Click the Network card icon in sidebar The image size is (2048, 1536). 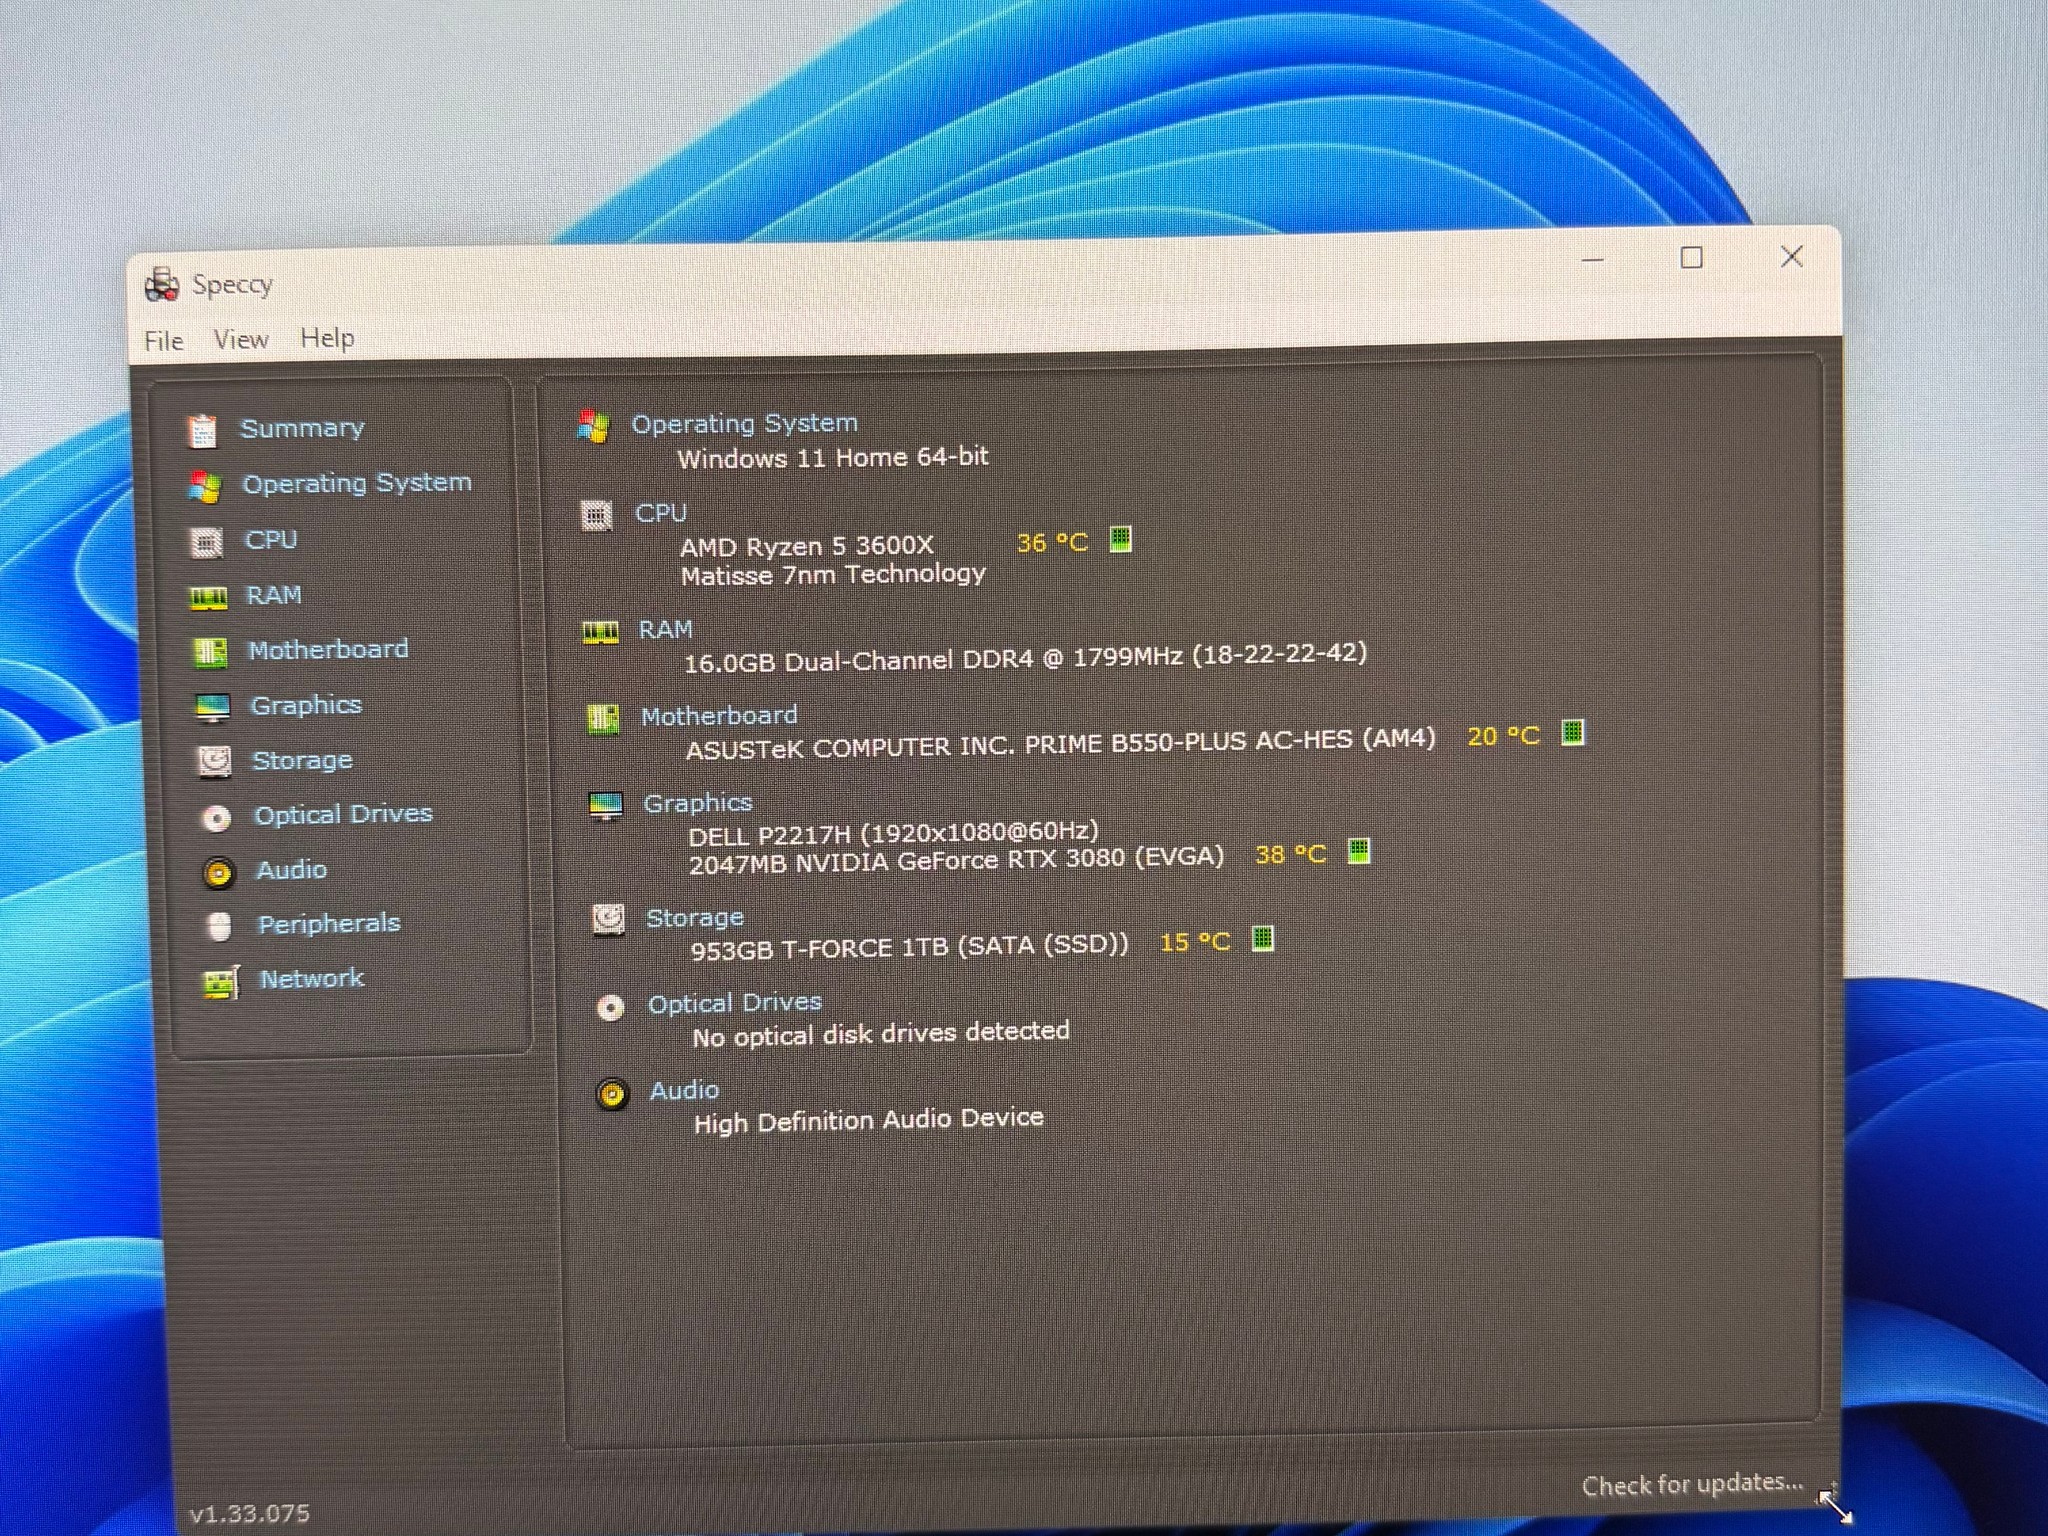(x=221, y=982)
